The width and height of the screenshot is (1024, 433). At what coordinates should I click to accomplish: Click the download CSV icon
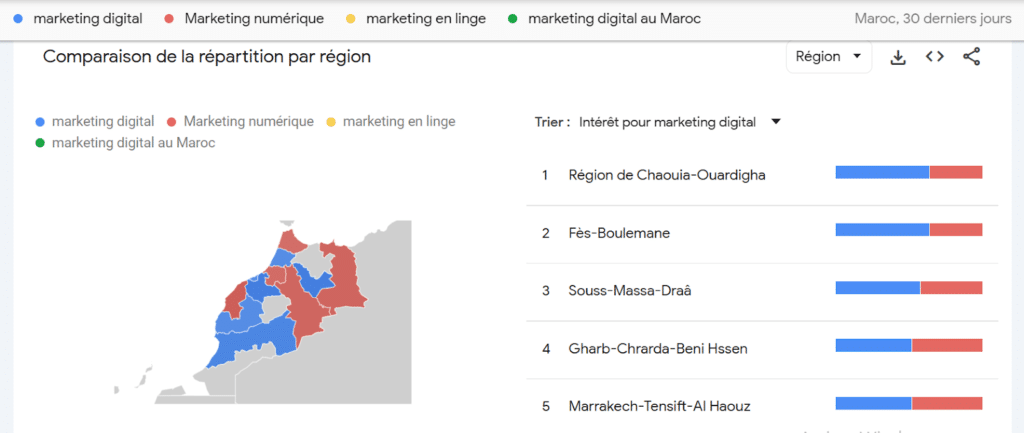[899, 57]
